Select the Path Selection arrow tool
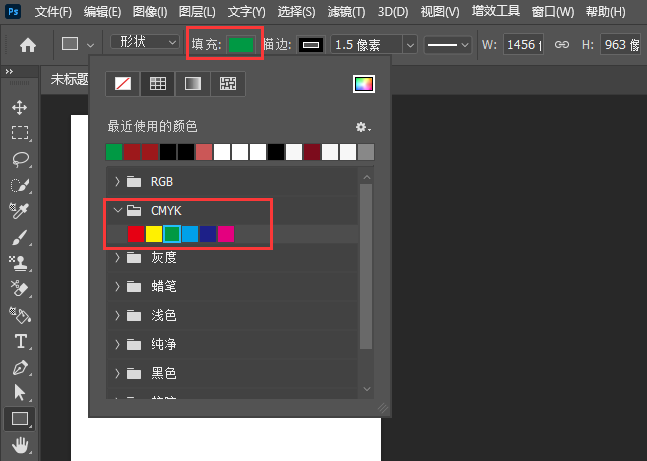 19,392
